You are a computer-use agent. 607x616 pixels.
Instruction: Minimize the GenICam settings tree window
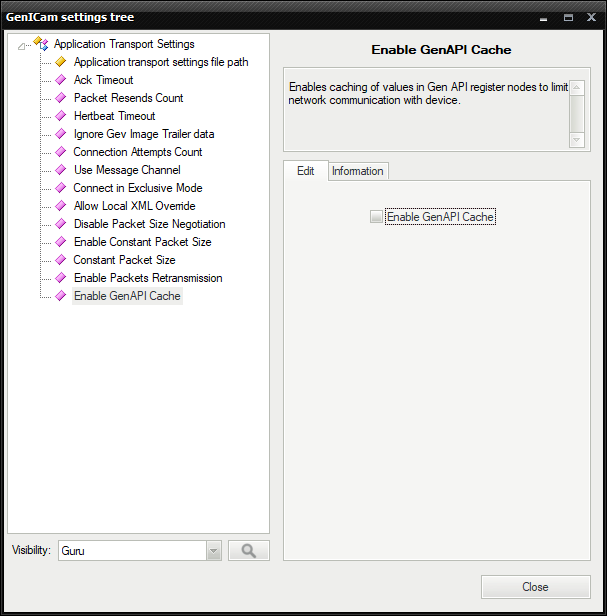click(543, 18)
